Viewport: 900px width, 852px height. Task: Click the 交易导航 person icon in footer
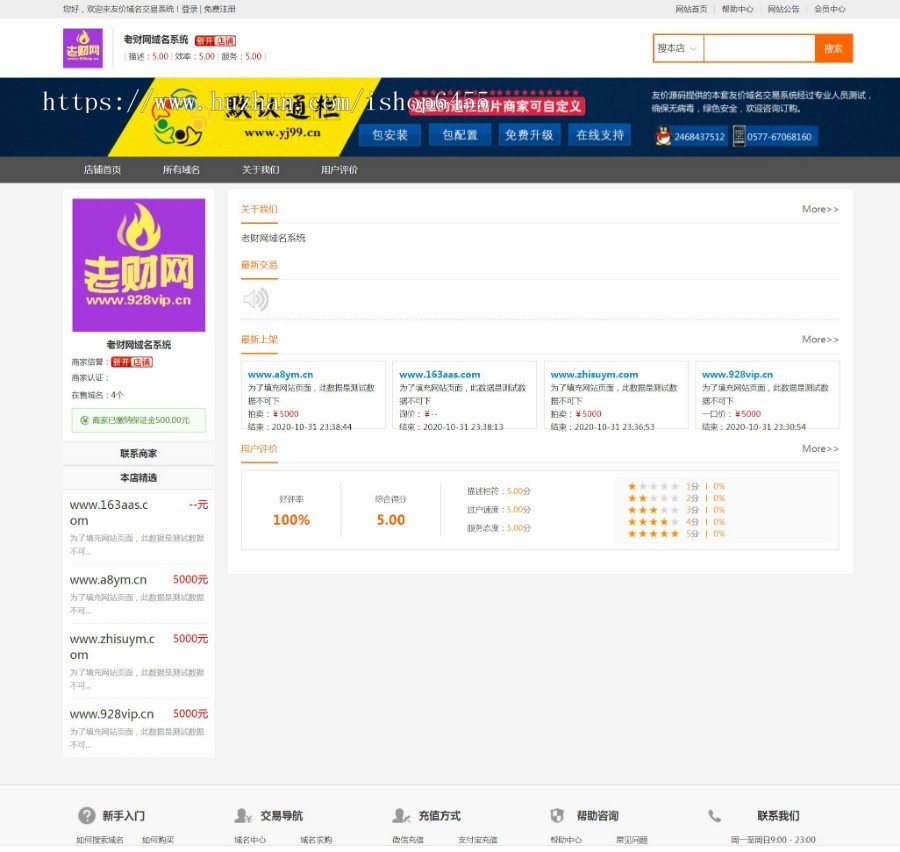(x=241, y=815)
